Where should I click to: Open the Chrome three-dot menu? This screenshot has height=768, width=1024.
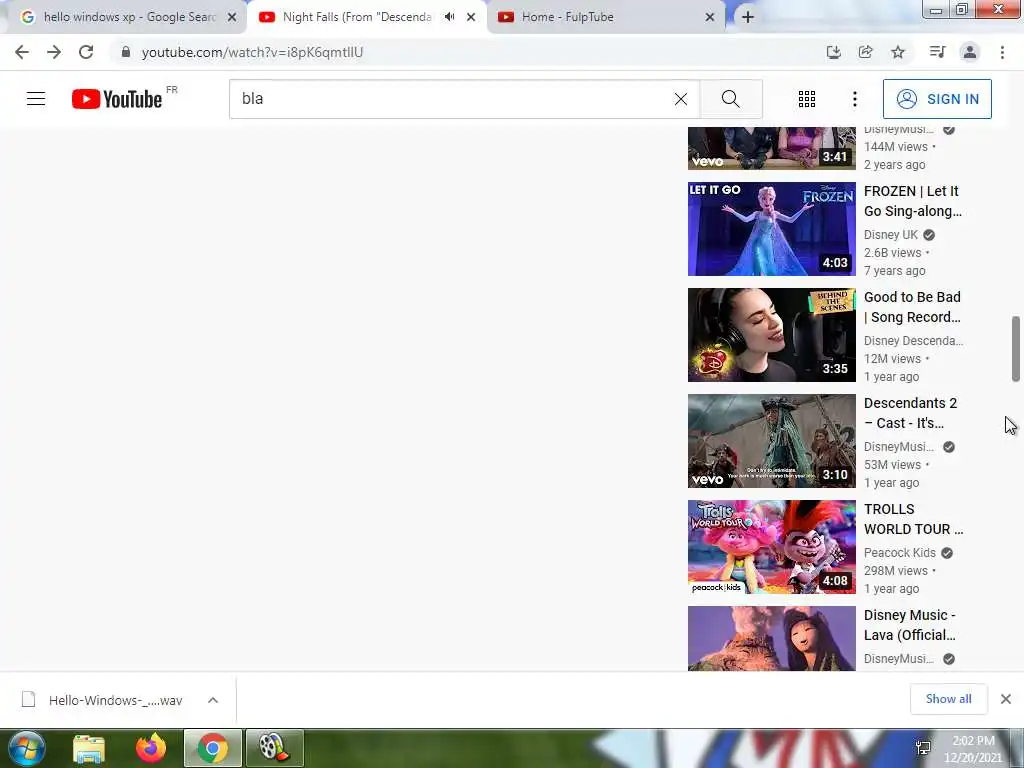point(1002,52)
